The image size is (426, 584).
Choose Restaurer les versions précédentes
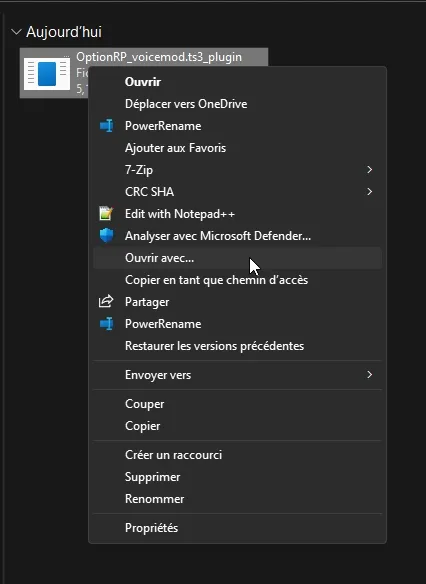point(237,346)
